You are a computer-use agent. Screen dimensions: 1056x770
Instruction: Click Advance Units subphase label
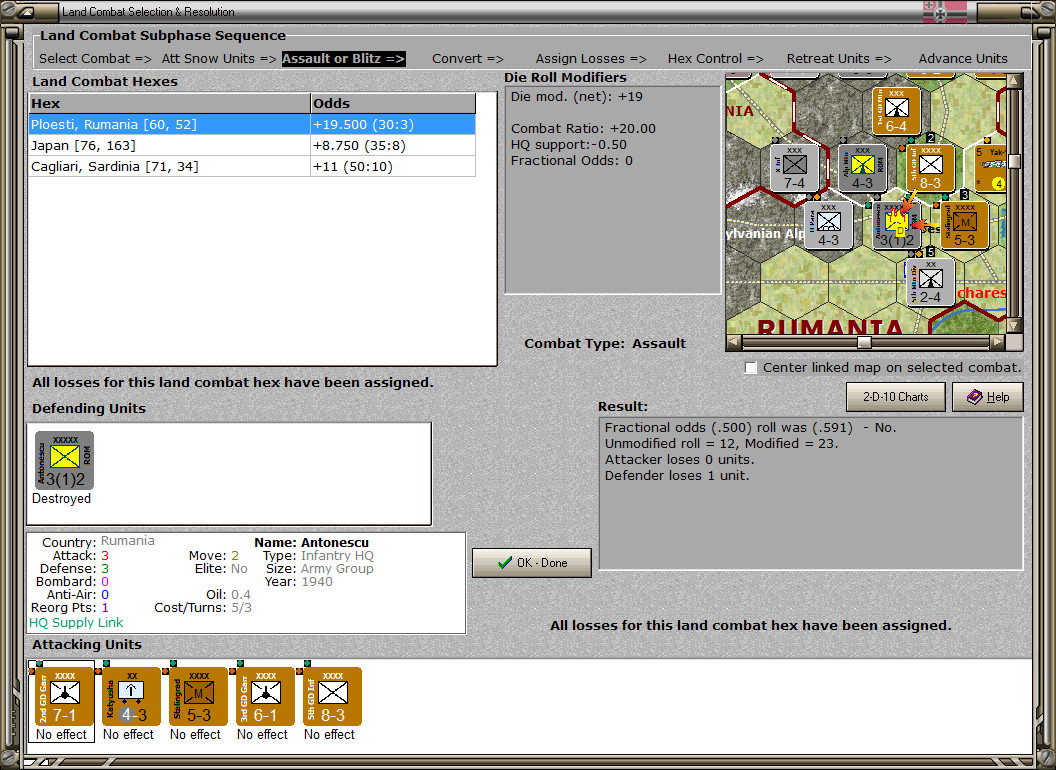tap(963, 59)
